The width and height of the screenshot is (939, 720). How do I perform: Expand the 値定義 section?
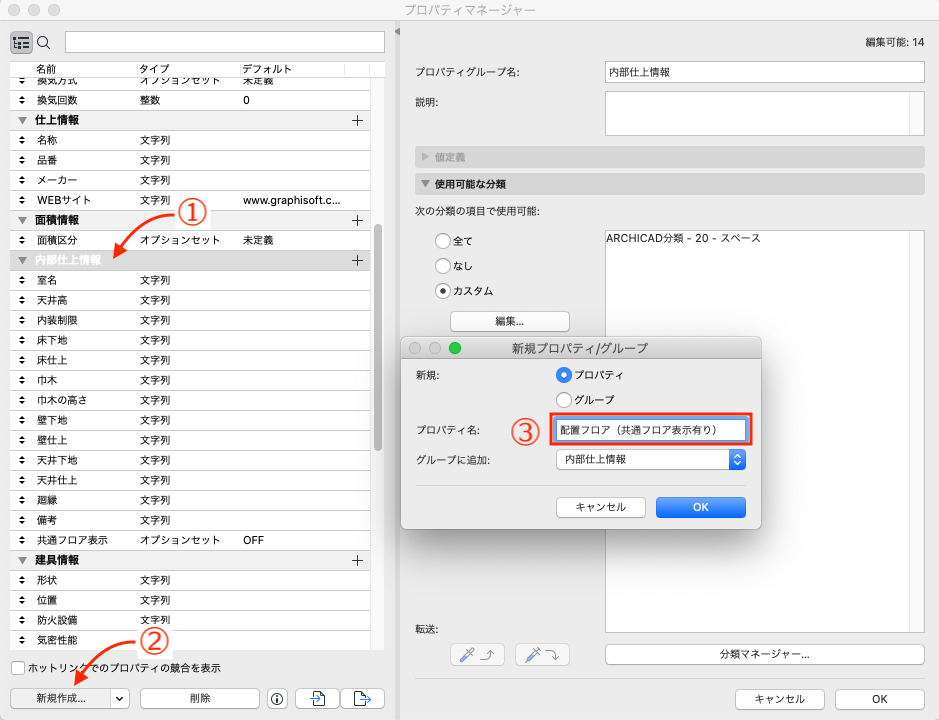point(425,157)
